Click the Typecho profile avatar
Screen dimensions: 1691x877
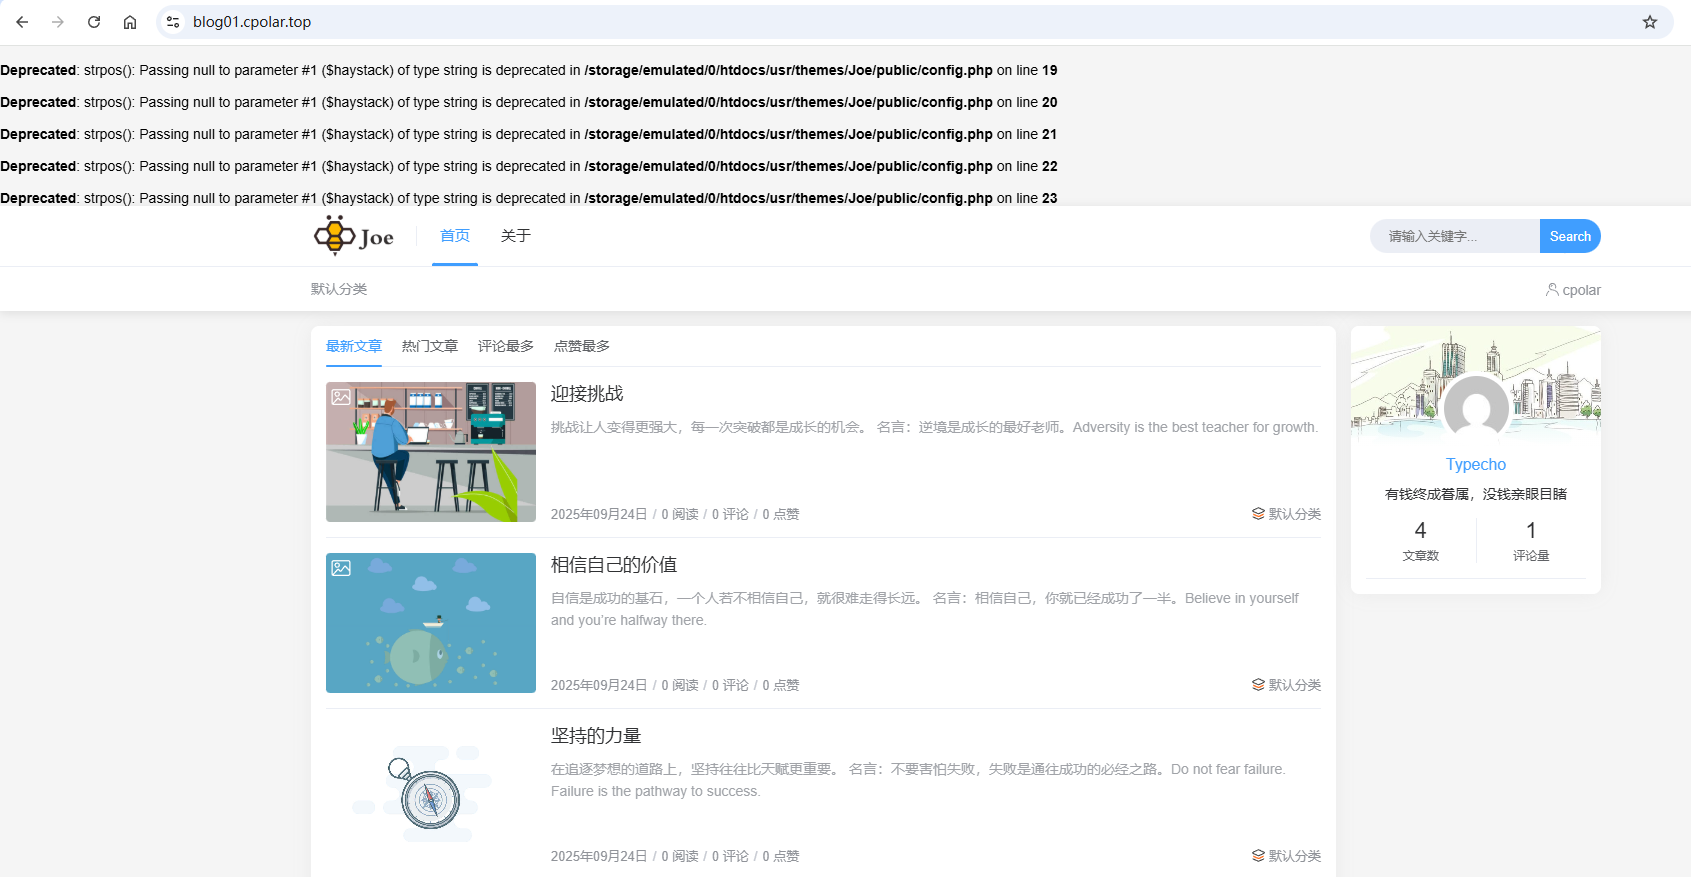point(1476,408)
